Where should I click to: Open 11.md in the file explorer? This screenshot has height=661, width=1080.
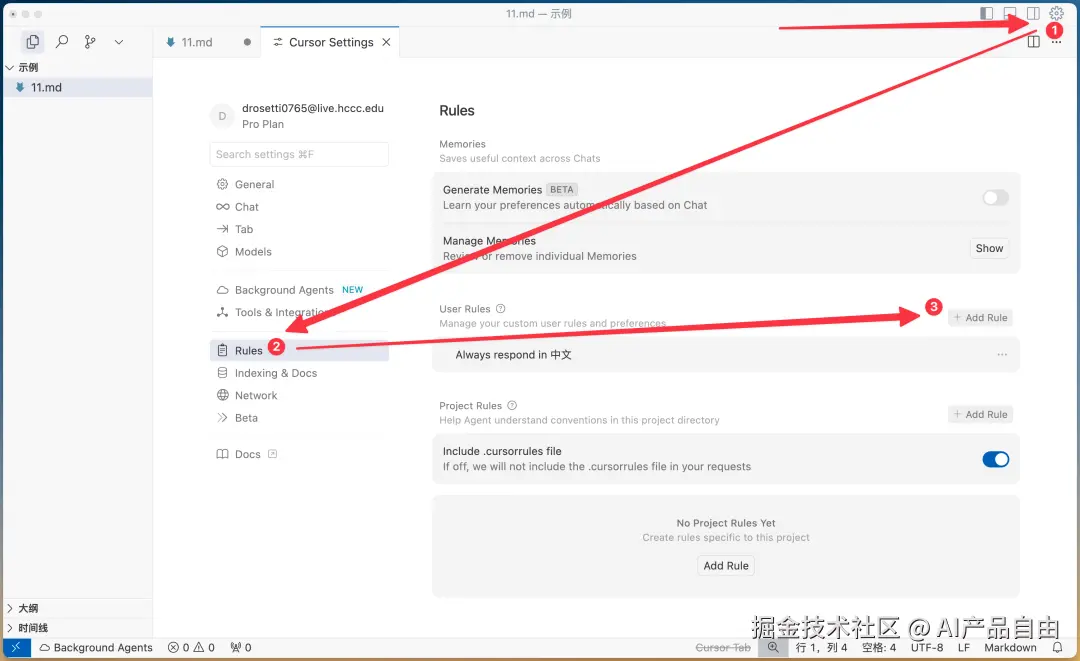click(77, 87)
